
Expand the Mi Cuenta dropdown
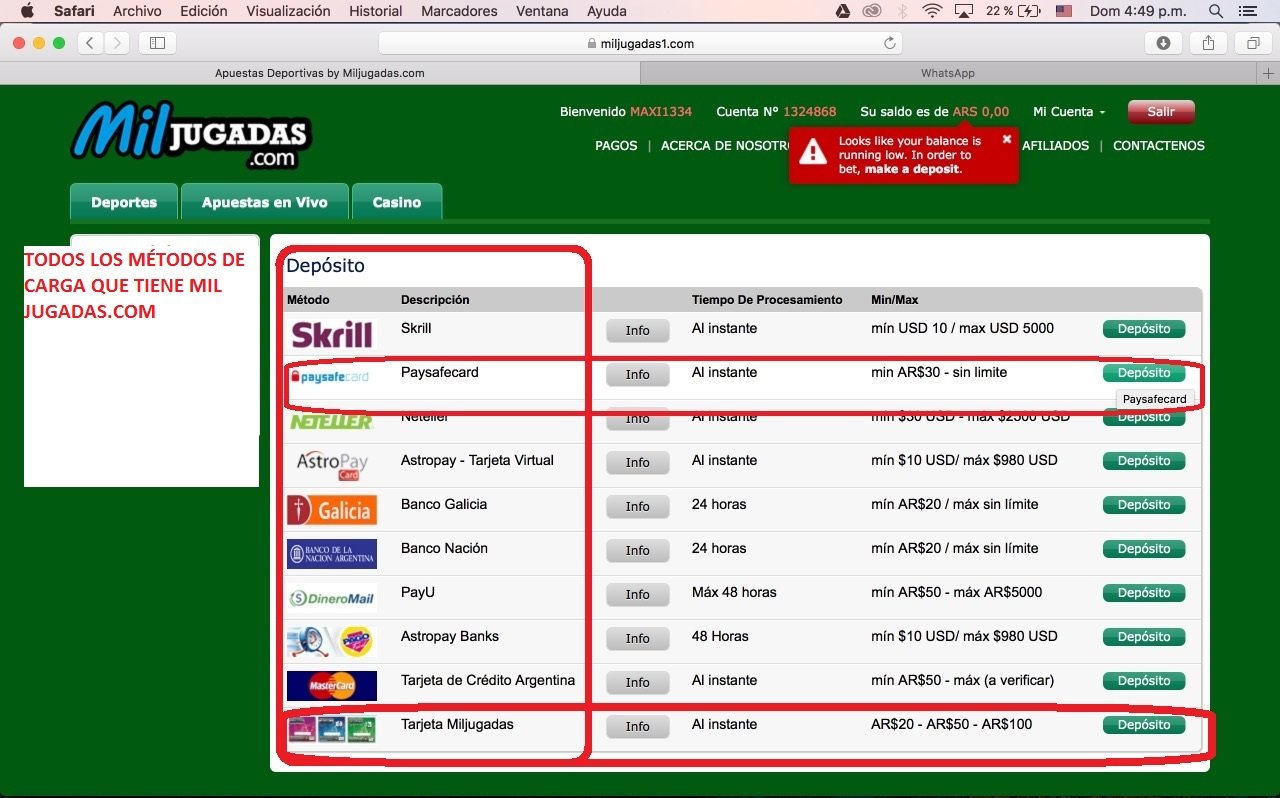[1069, 112]
